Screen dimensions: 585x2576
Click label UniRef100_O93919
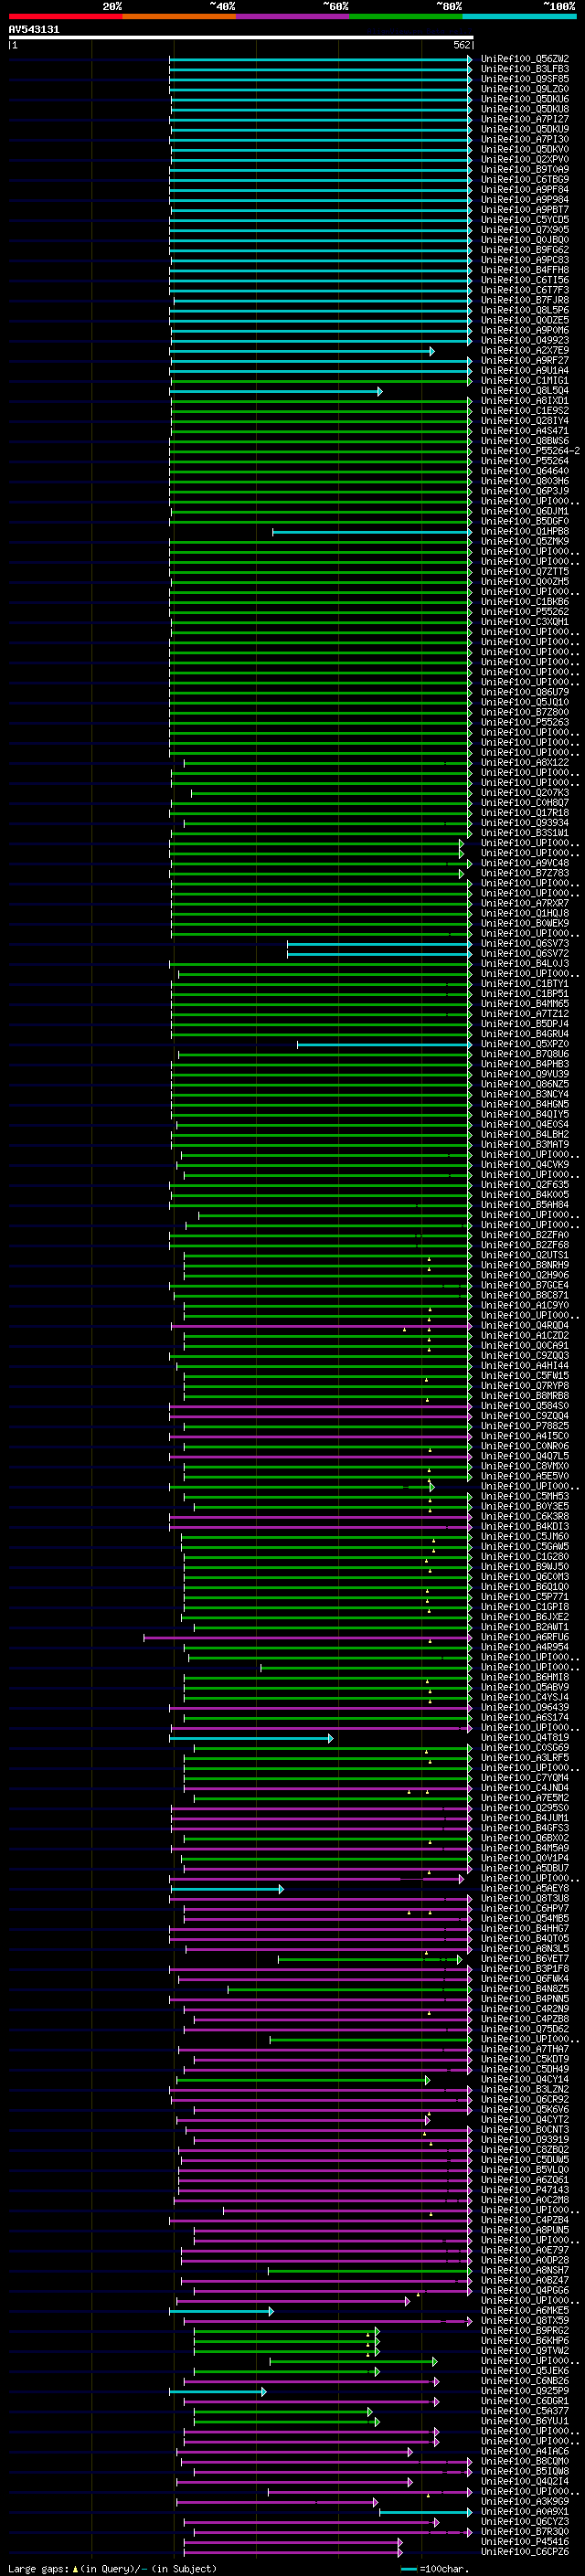(x=525, y=2140)
